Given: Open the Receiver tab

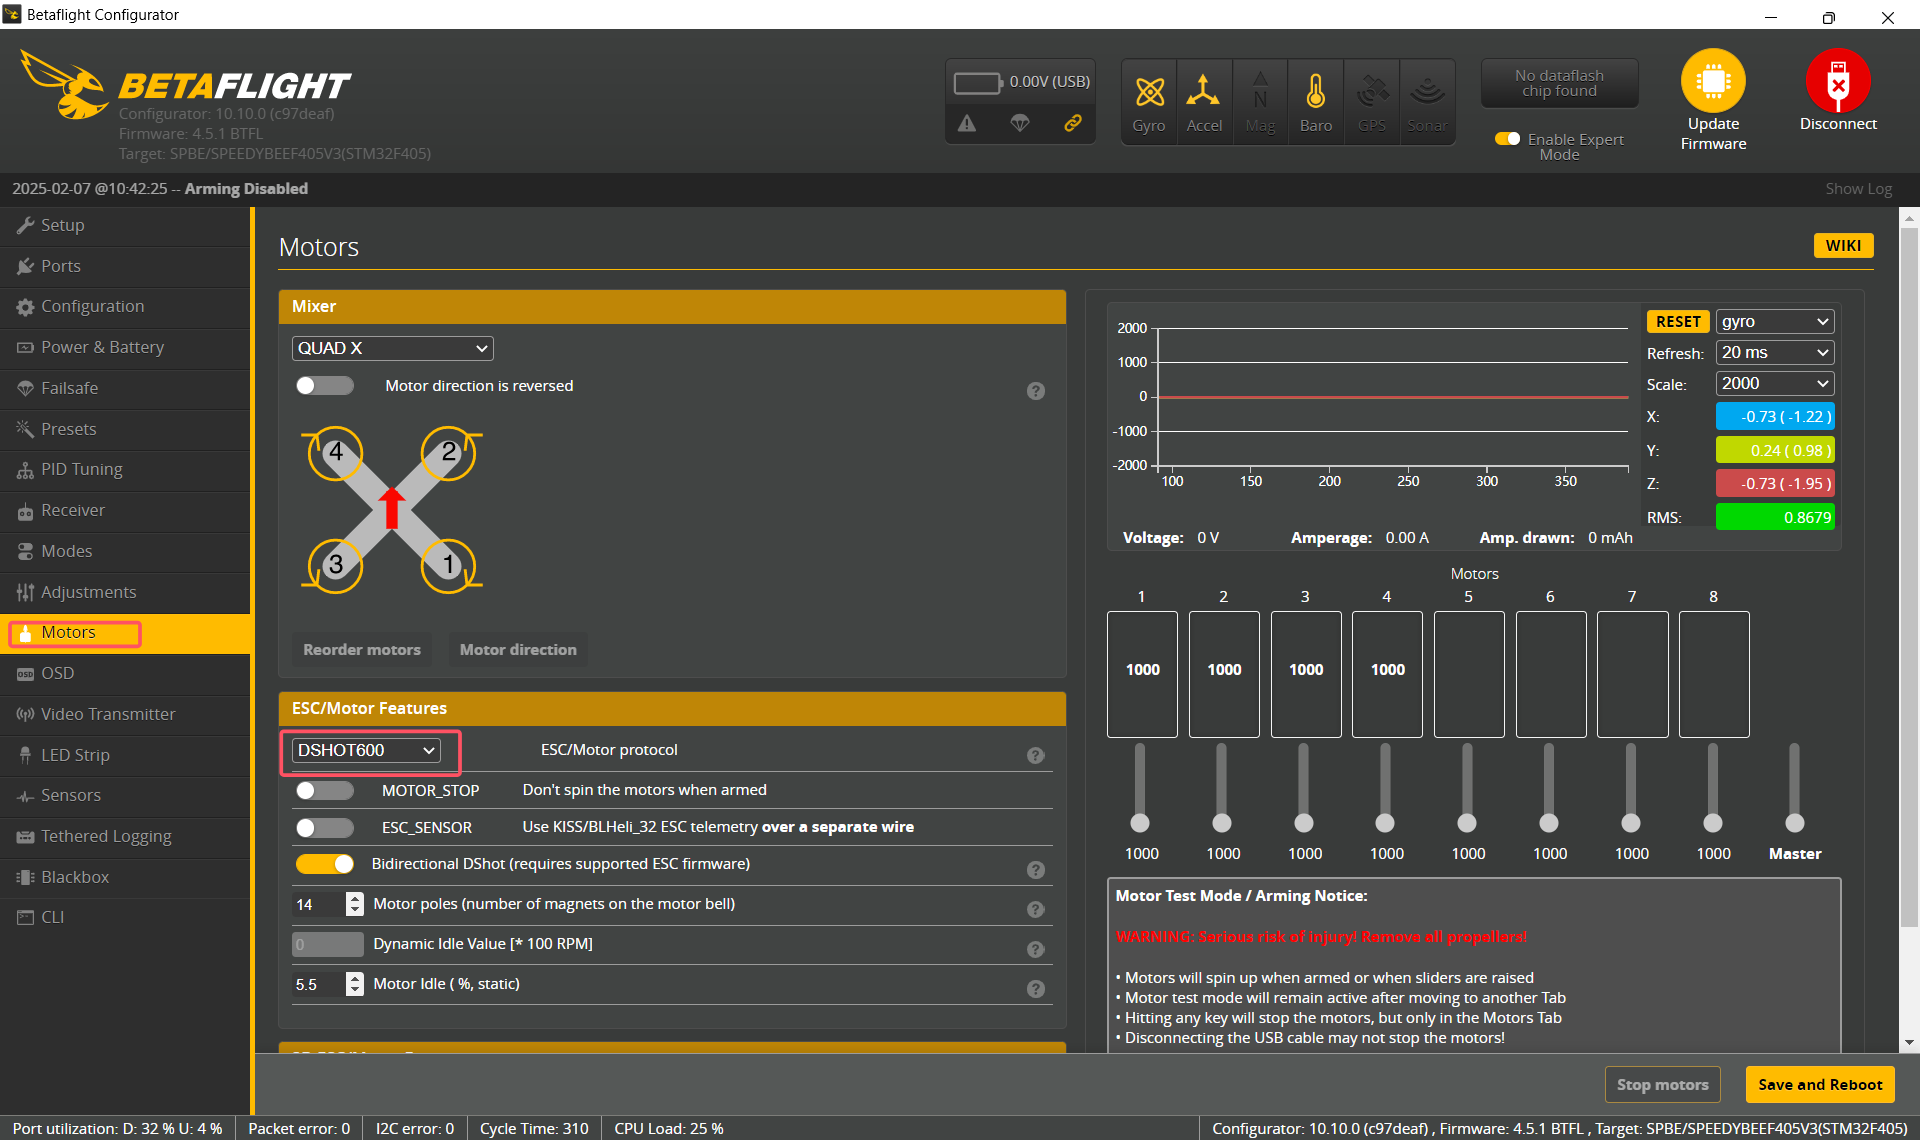Looking at the screenshot, I should [x=125, y=511].
